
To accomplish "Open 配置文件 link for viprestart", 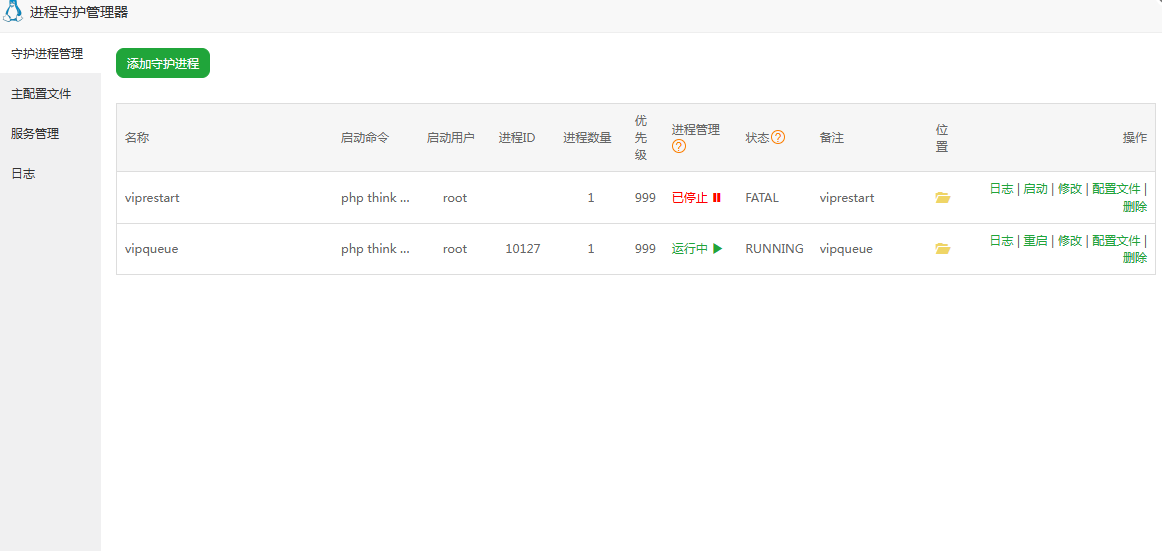I will (x=1116, y=189).
